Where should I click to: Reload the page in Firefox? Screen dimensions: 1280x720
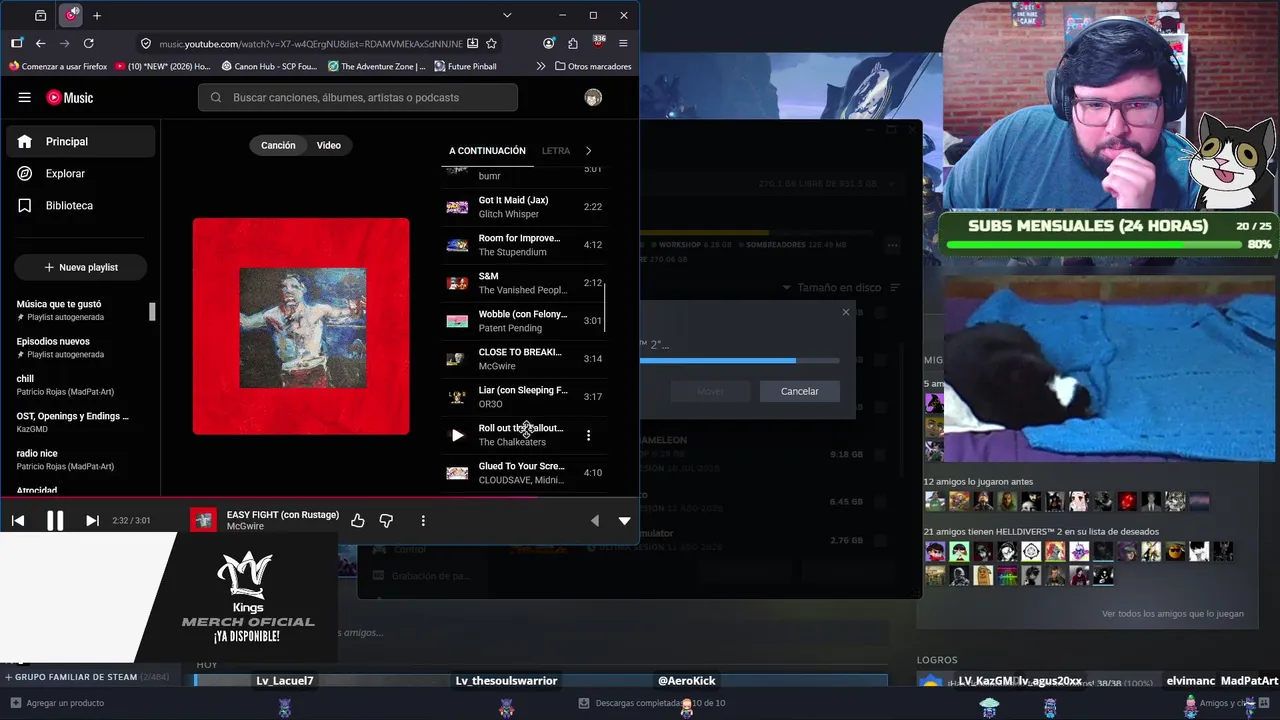89,43
